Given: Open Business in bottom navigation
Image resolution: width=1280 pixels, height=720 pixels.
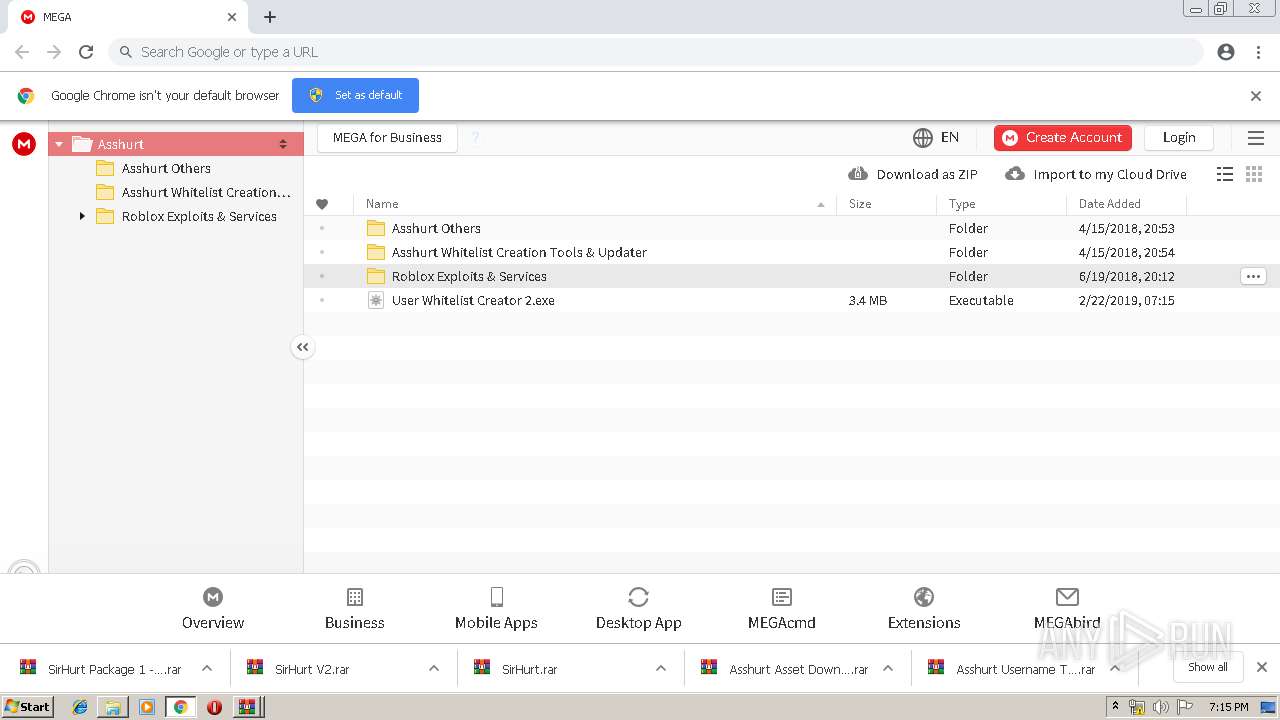Looking at the screenshot, I should [354, 608].
